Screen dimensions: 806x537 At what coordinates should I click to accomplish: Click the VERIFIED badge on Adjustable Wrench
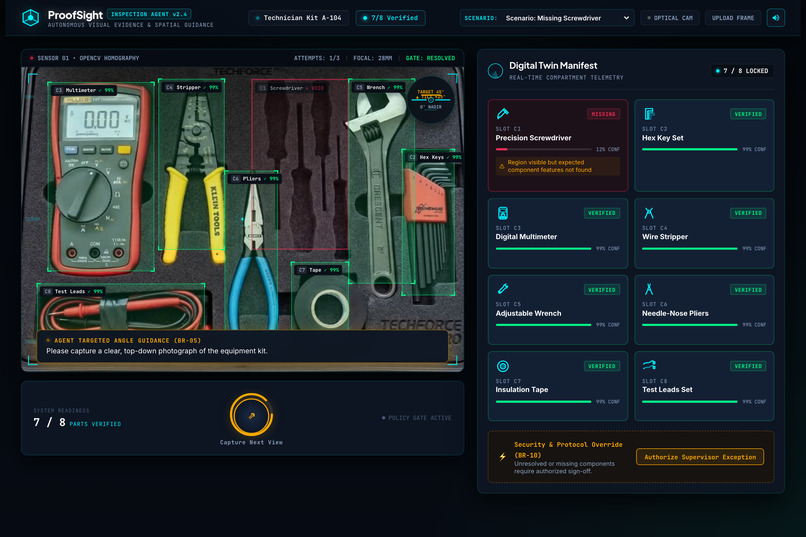click(601, 290)
